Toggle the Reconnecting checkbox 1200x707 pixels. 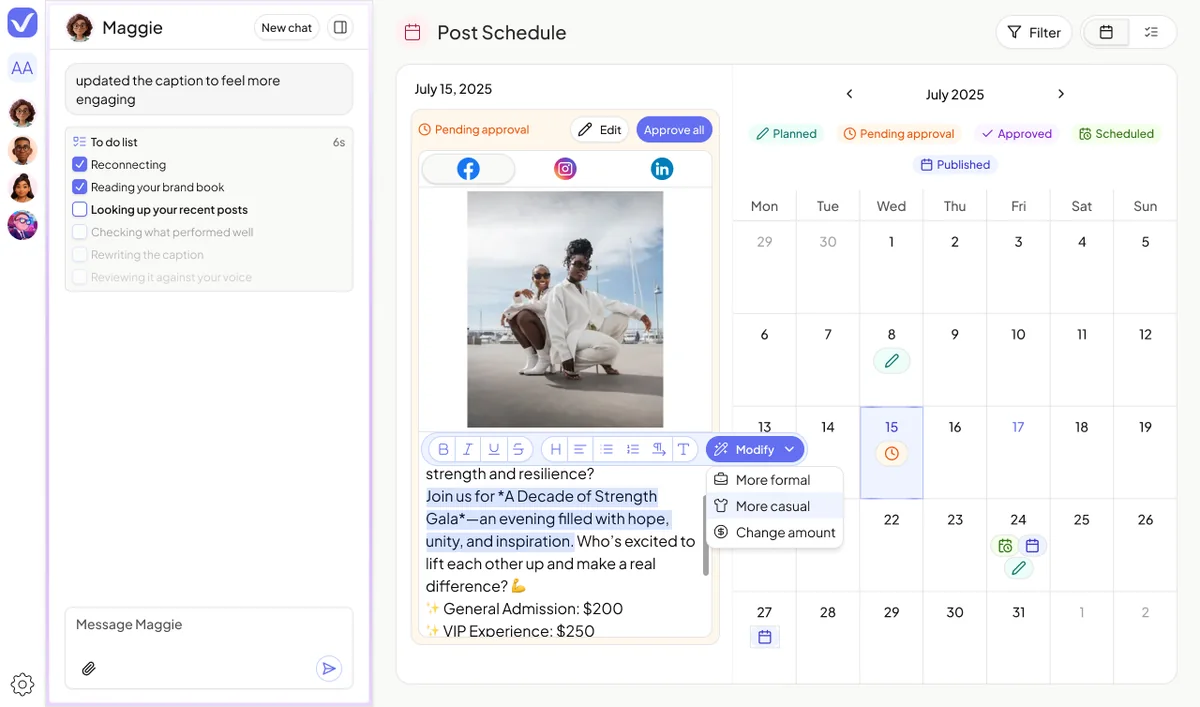[x=80, y=164]
